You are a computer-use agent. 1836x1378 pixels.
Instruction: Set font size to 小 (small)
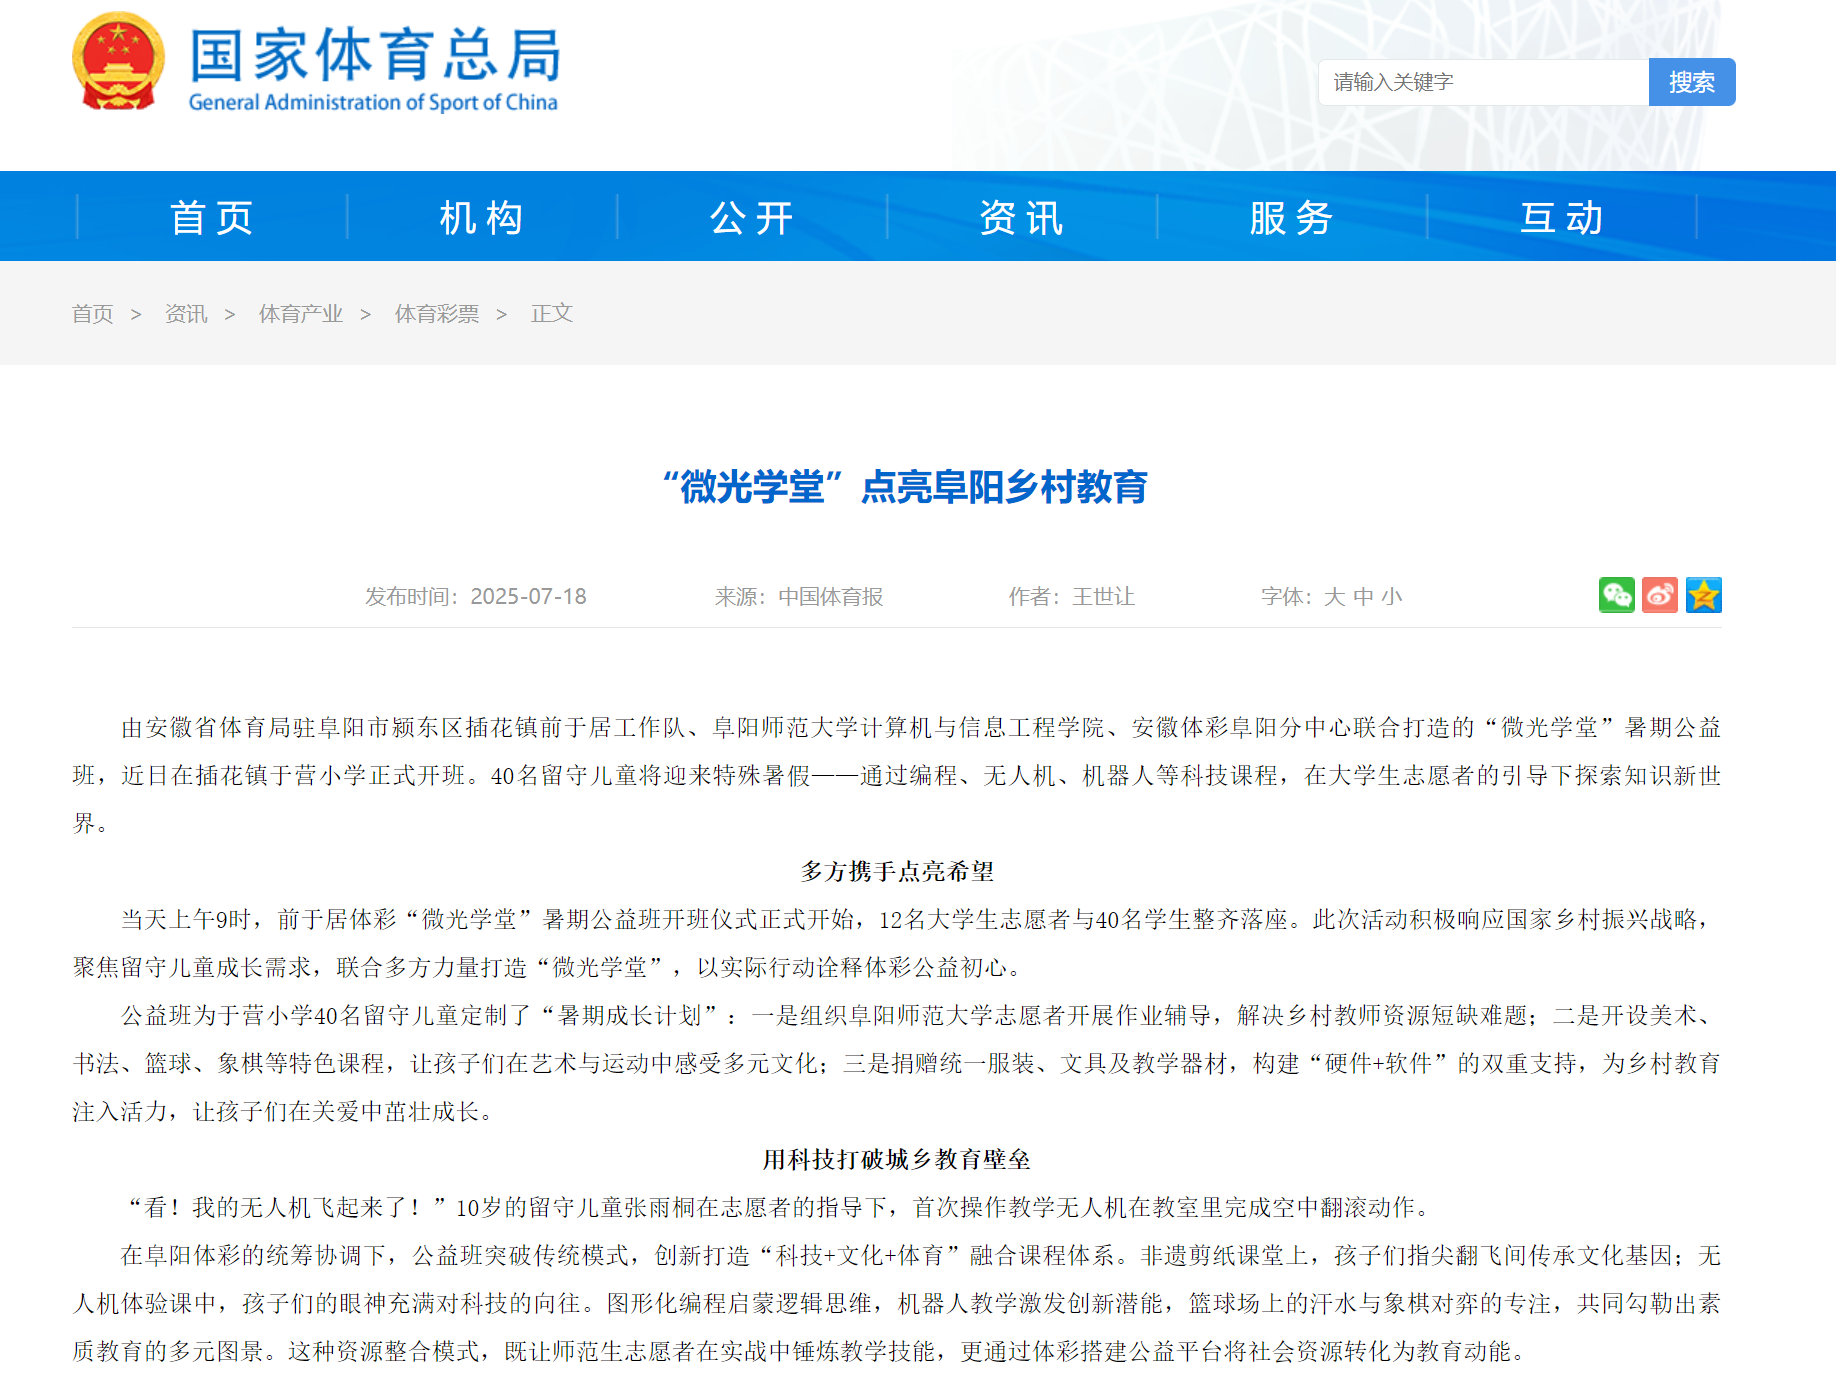tap(1392, 597)
